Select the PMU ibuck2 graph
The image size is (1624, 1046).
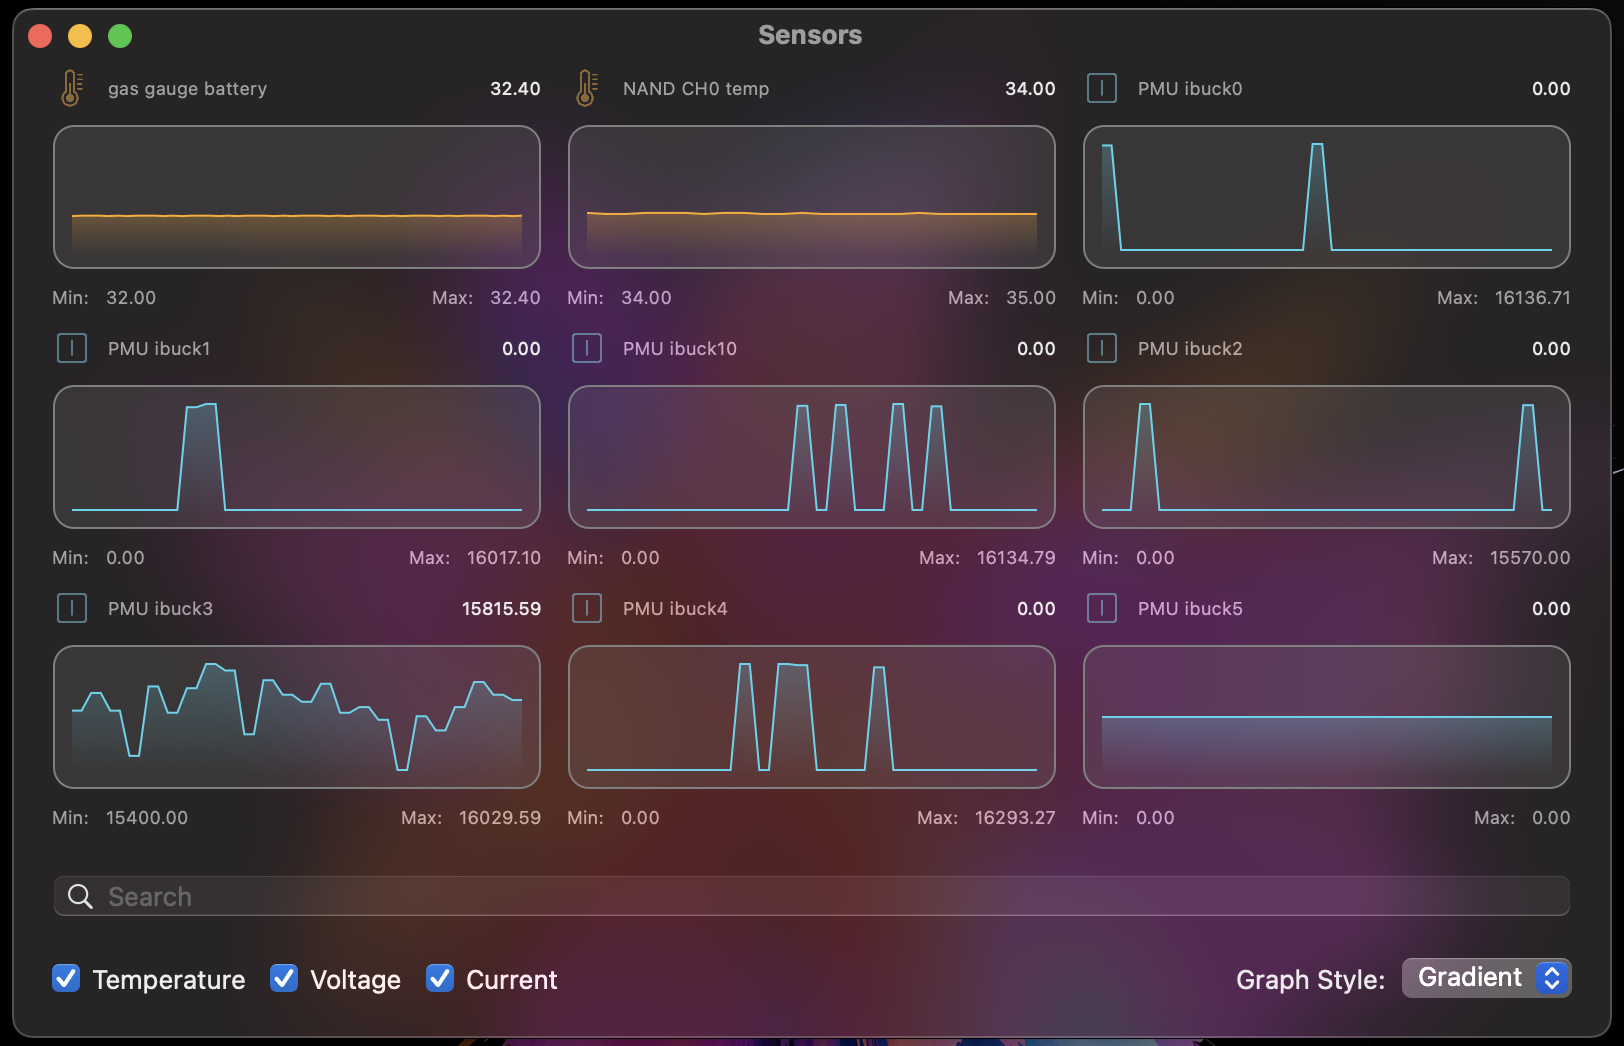tap(1327, 457)
